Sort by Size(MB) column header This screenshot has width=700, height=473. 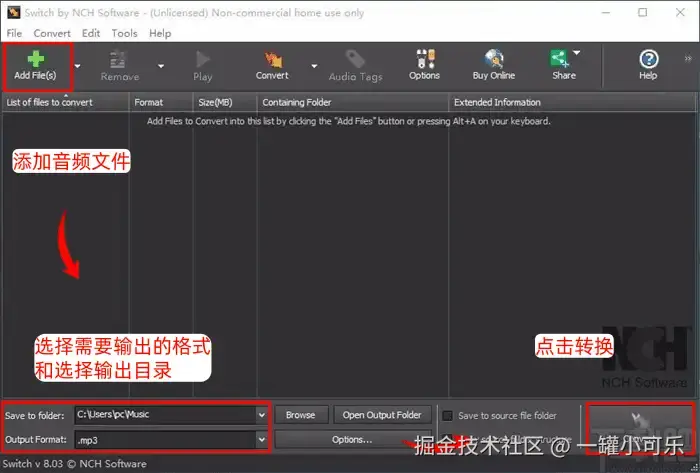(x=225, y=103)
